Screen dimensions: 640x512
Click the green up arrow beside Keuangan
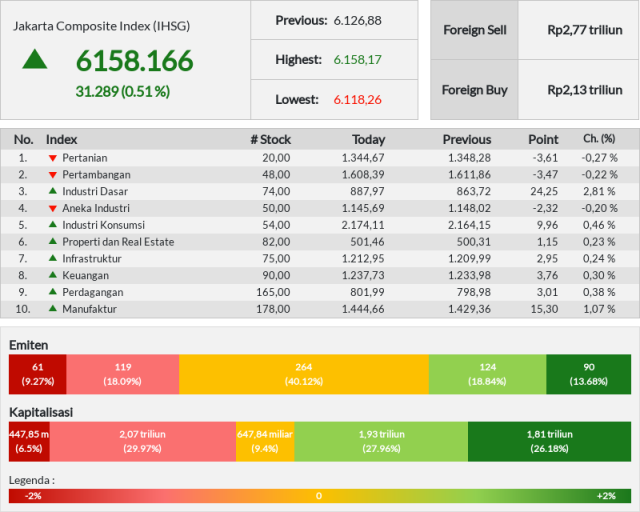click(53, 275)
